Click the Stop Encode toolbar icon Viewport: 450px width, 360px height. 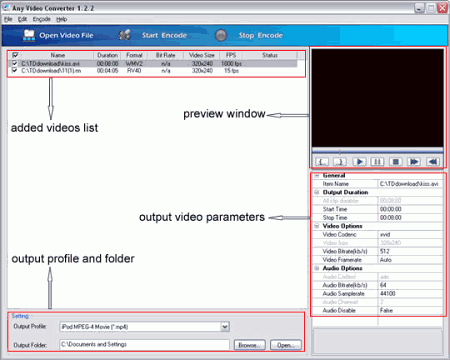(x=221, y=35)
